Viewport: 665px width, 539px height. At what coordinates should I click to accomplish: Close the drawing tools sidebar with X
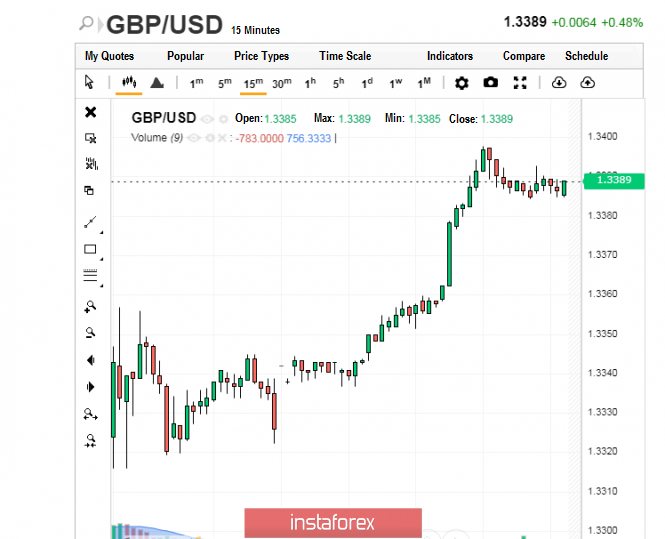(x=90, y=112)
